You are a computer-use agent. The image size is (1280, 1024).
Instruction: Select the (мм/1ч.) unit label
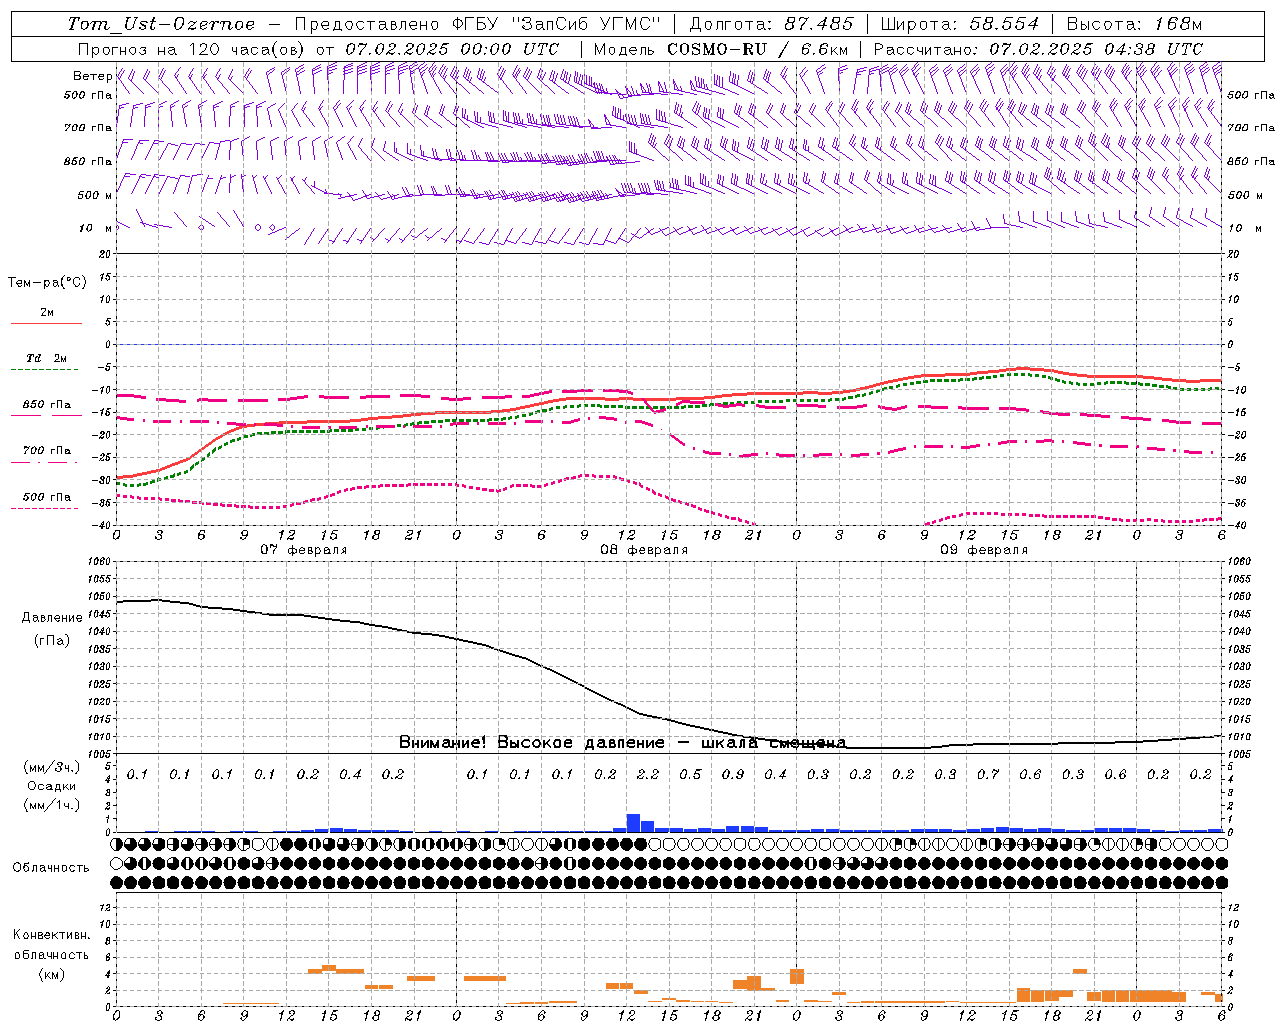(x=52, y=805)
